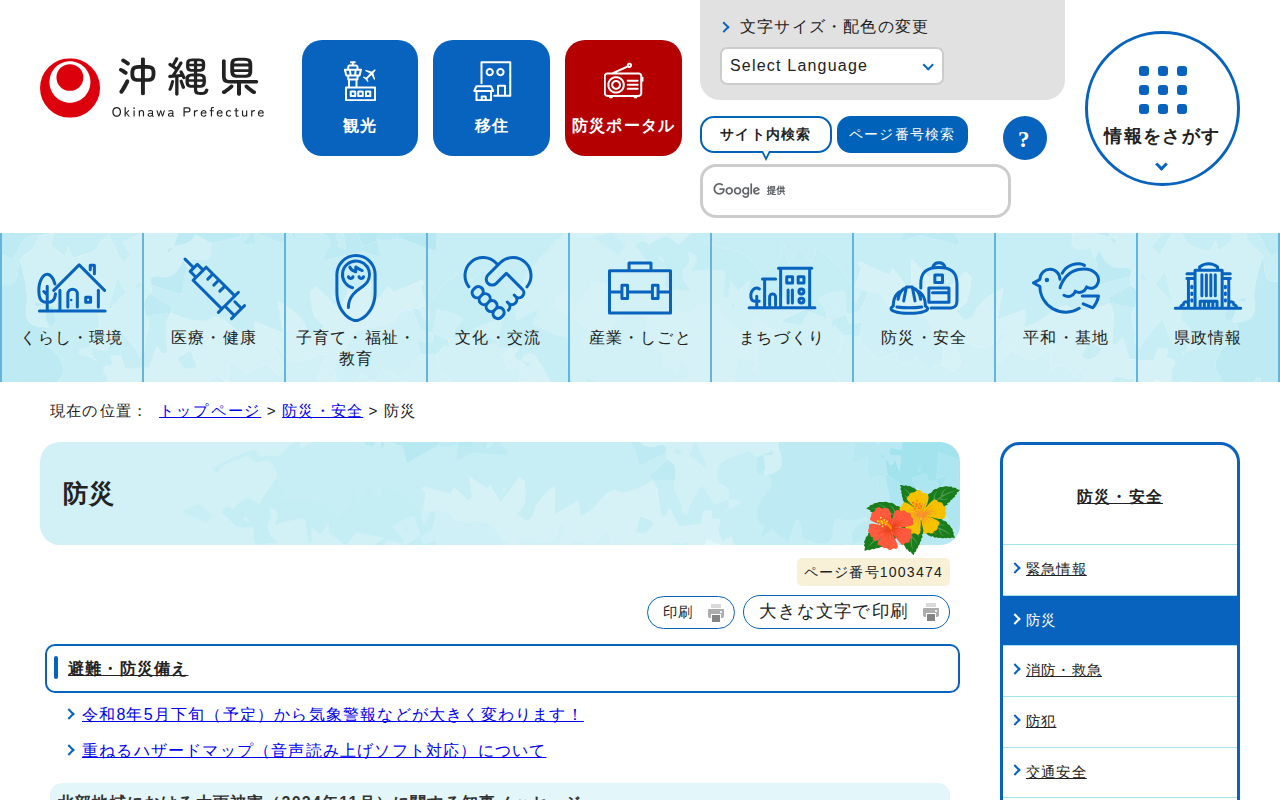1280x800 pixels.
Task: Open the 防災・安全 helmet category
Action: click(x=924, y=308)
